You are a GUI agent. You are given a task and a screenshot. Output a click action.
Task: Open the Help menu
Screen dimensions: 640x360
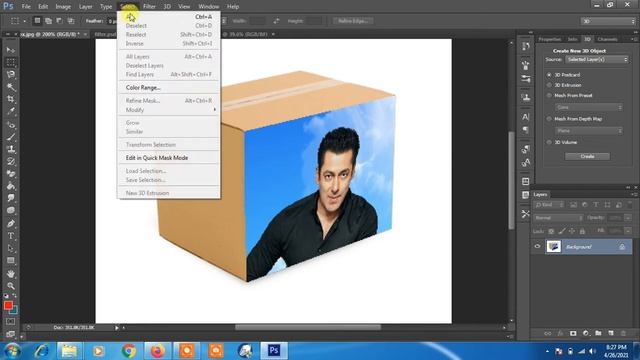[x=233, y=7]
